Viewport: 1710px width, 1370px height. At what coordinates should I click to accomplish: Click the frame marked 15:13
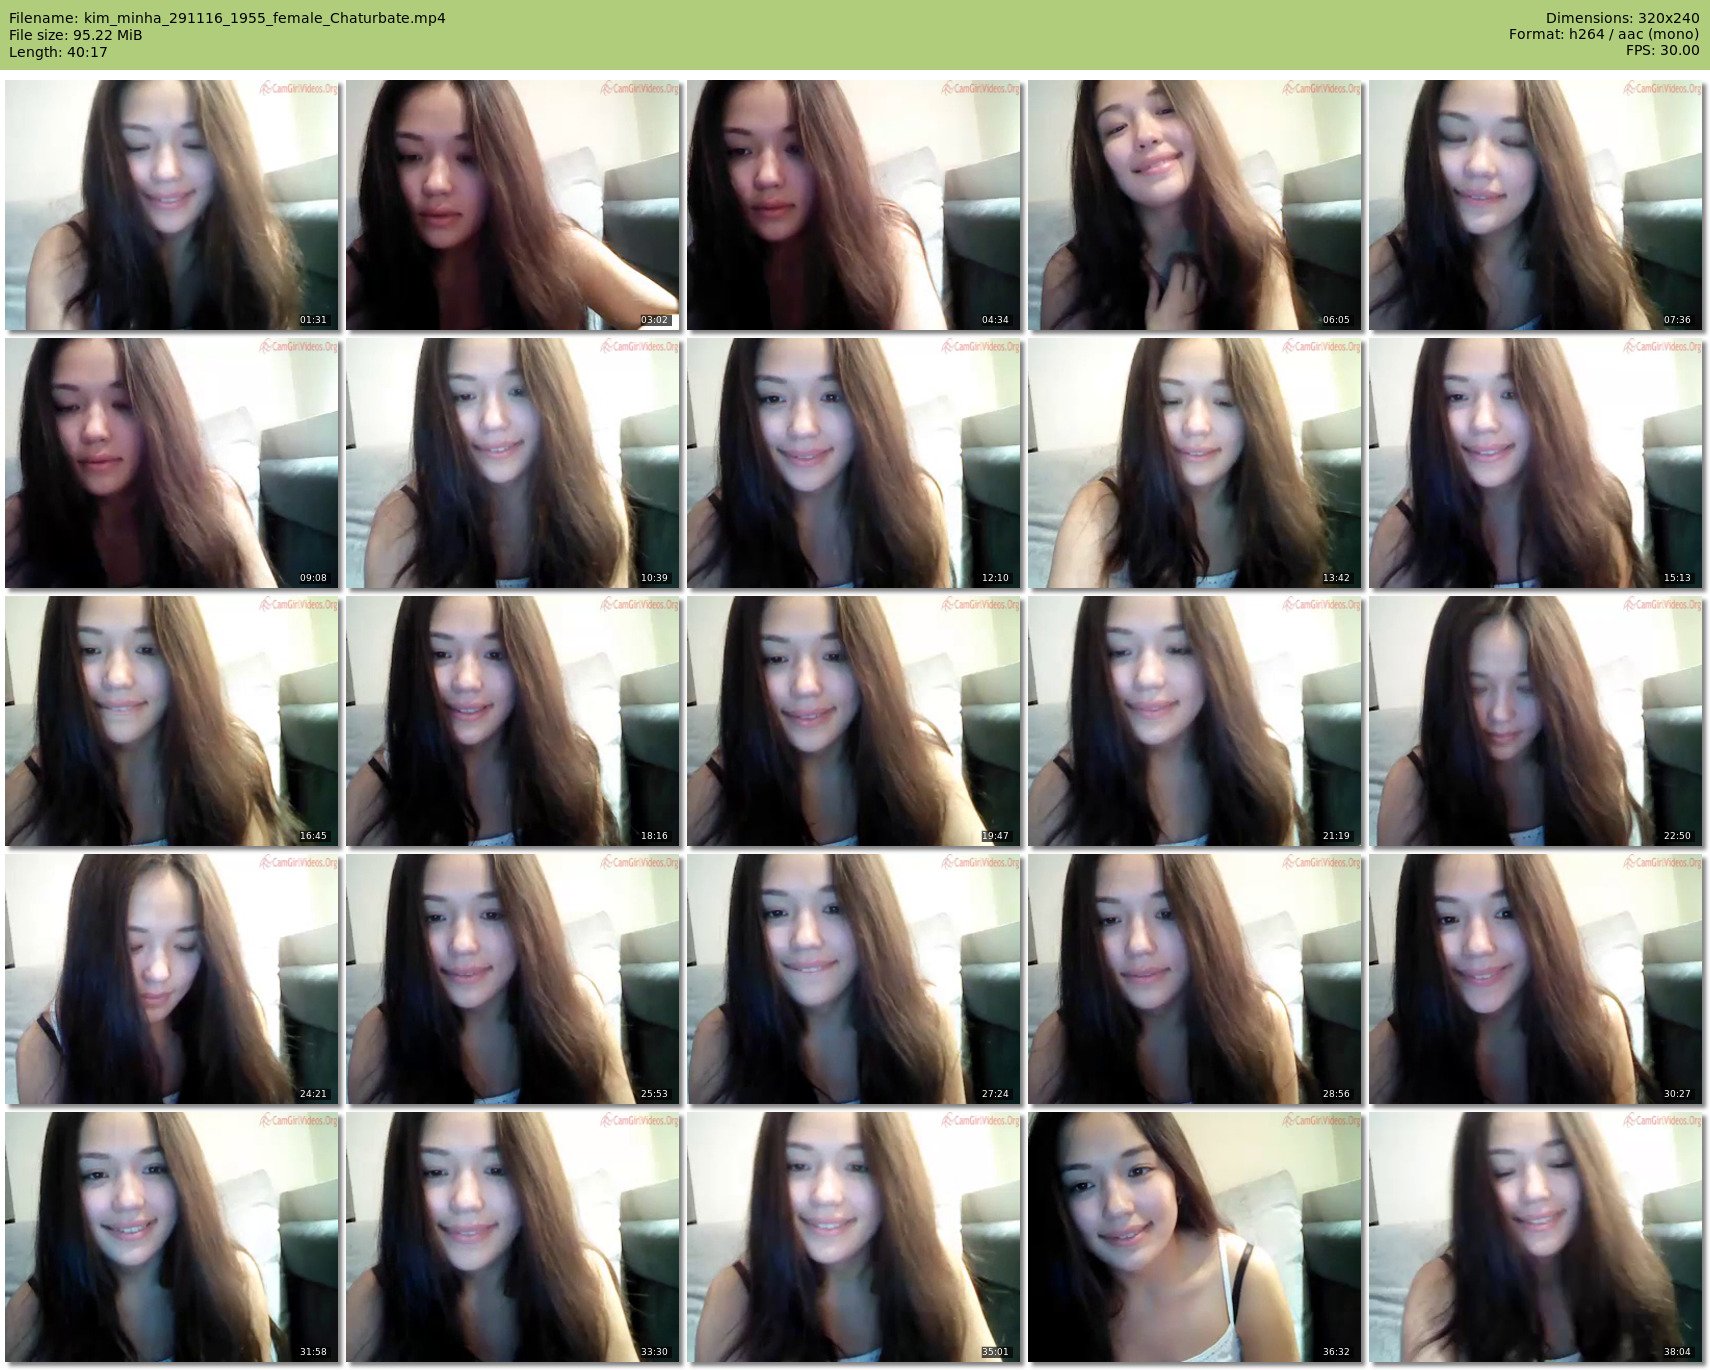1535,463
